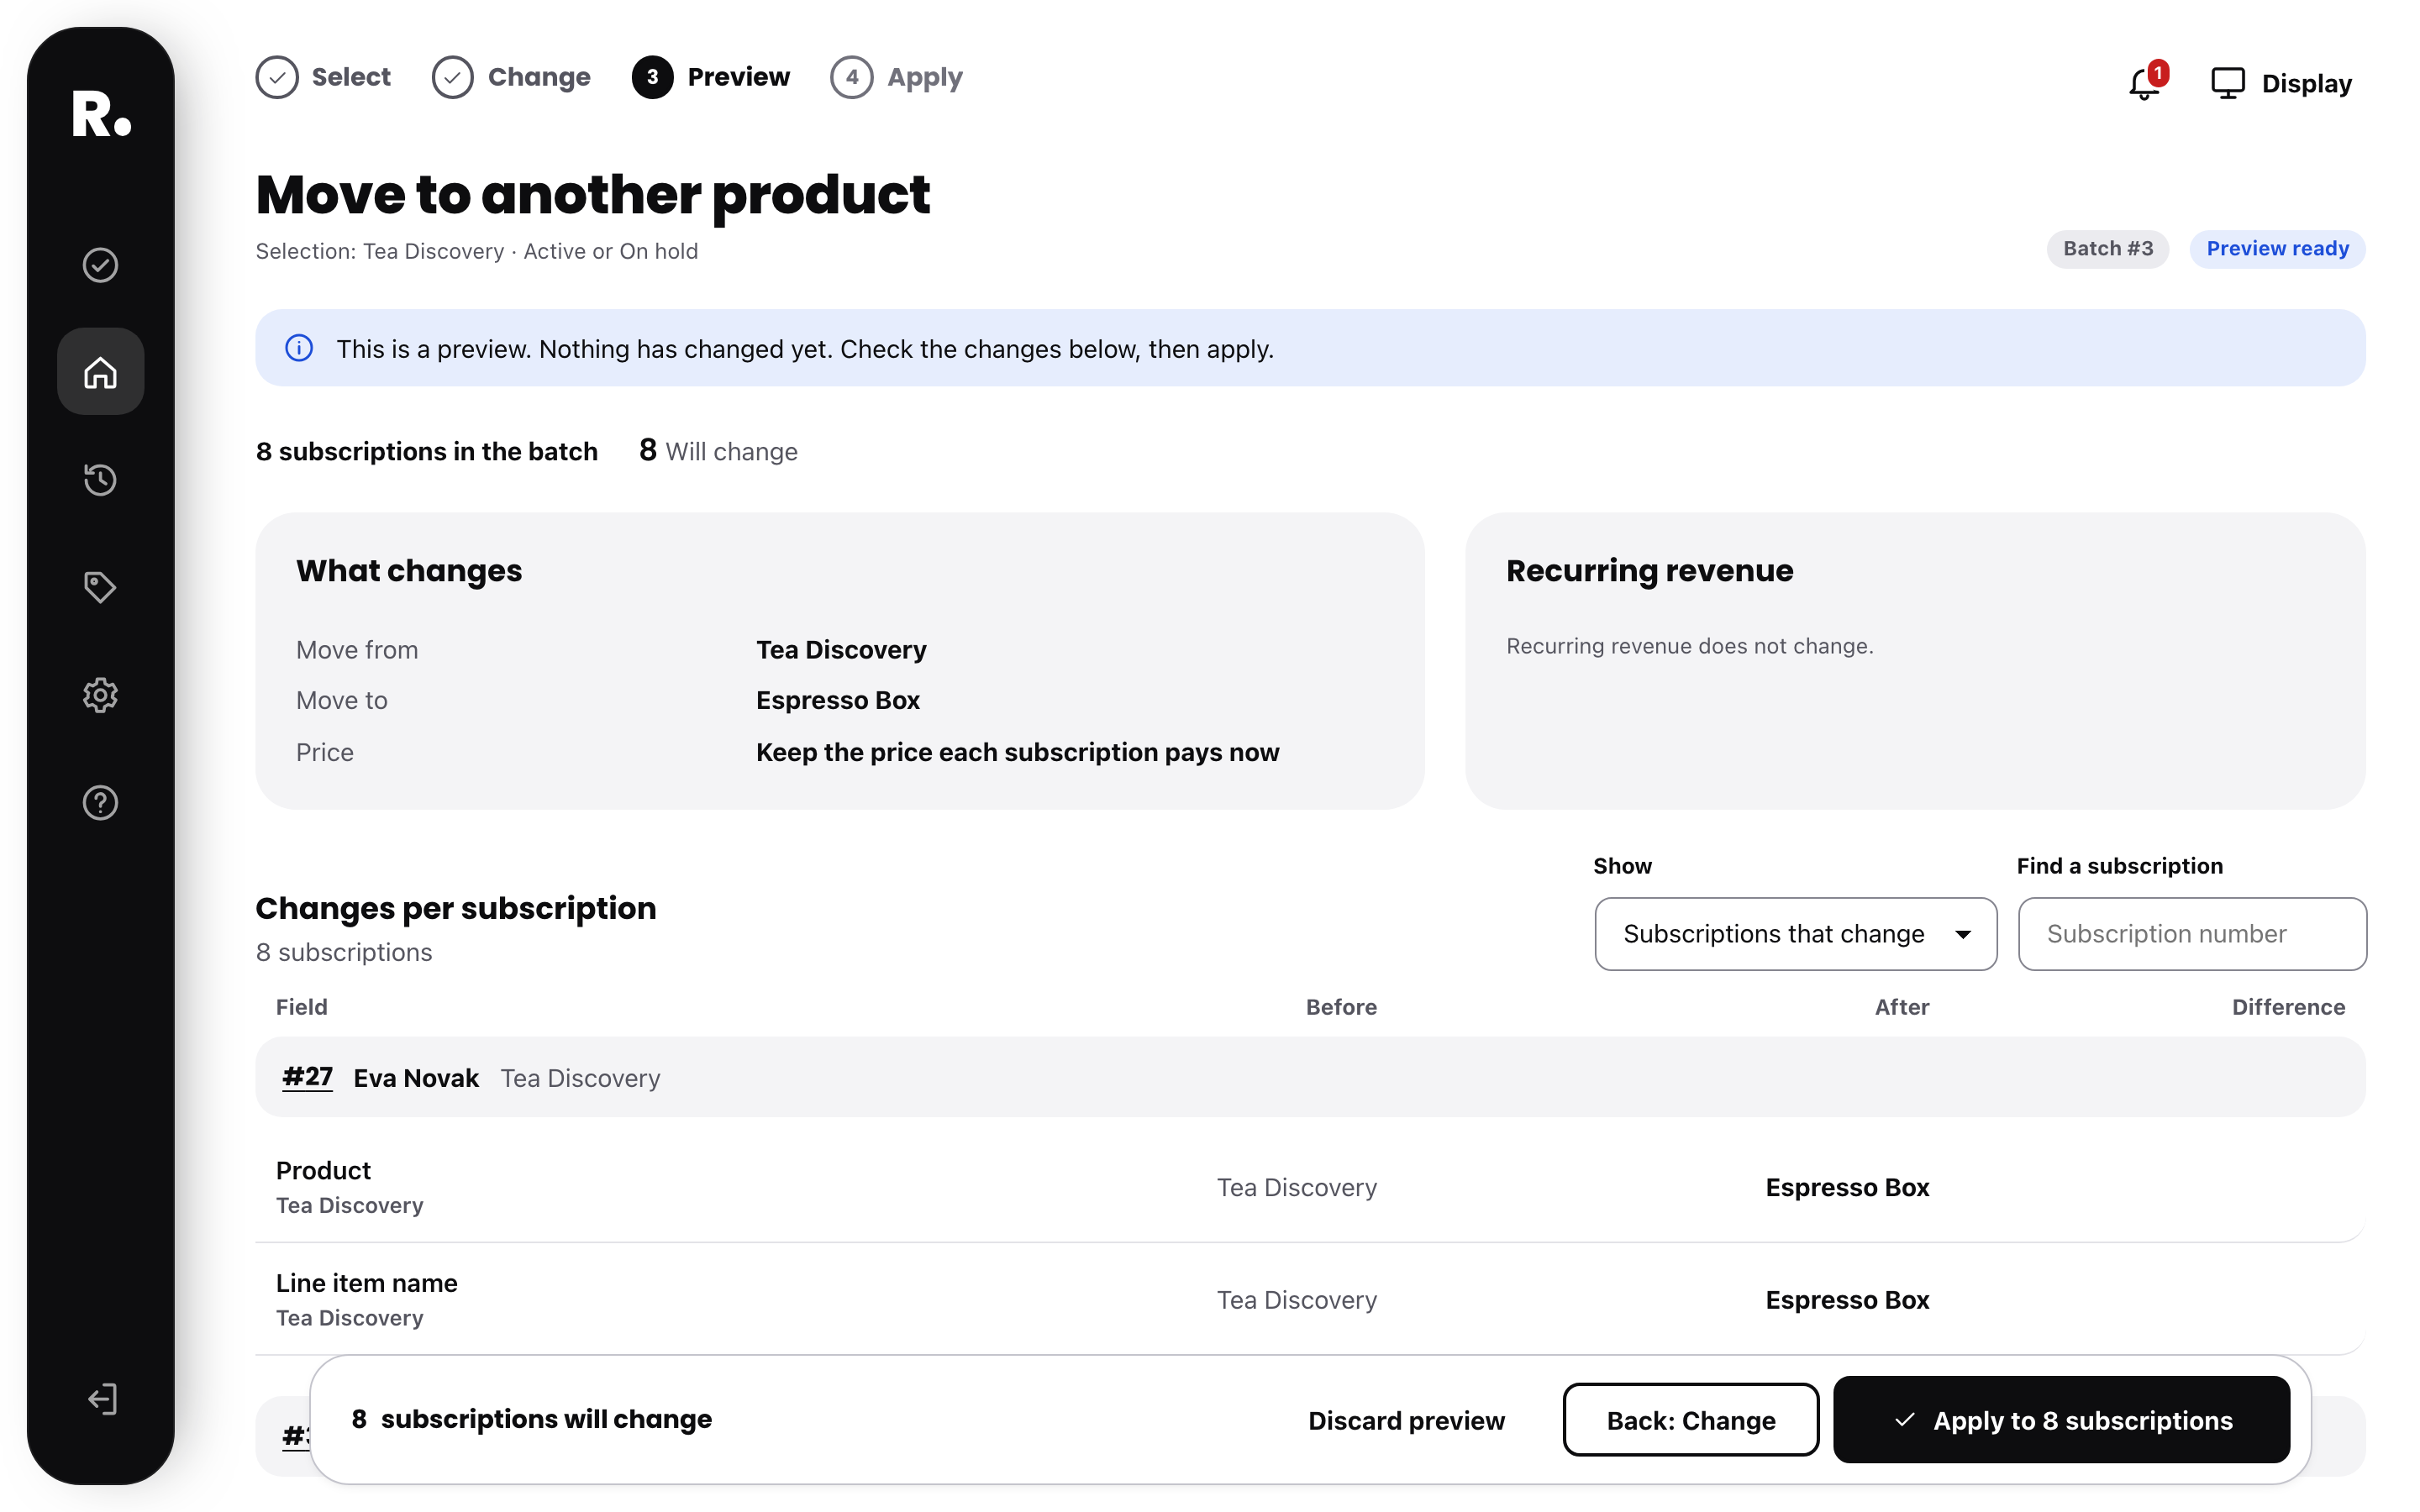This screenshot has width=2420, height=1512.
Task: Click 'Recurring revenue does not change.' text
Action: pyautogui.click(x=1689, y=646)
